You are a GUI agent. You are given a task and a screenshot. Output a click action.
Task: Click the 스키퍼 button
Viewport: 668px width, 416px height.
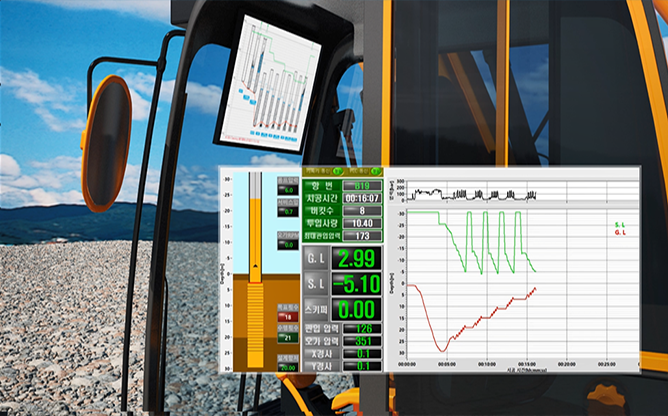316,309
